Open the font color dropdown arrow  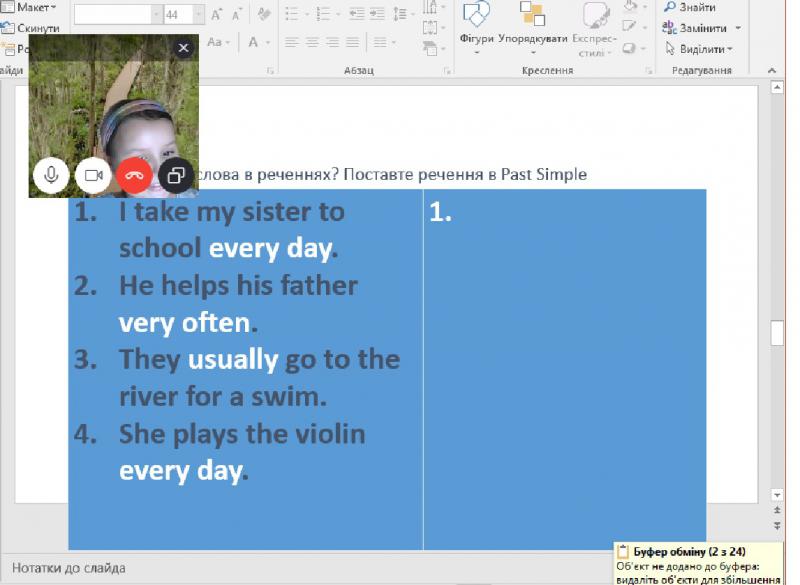267,43
